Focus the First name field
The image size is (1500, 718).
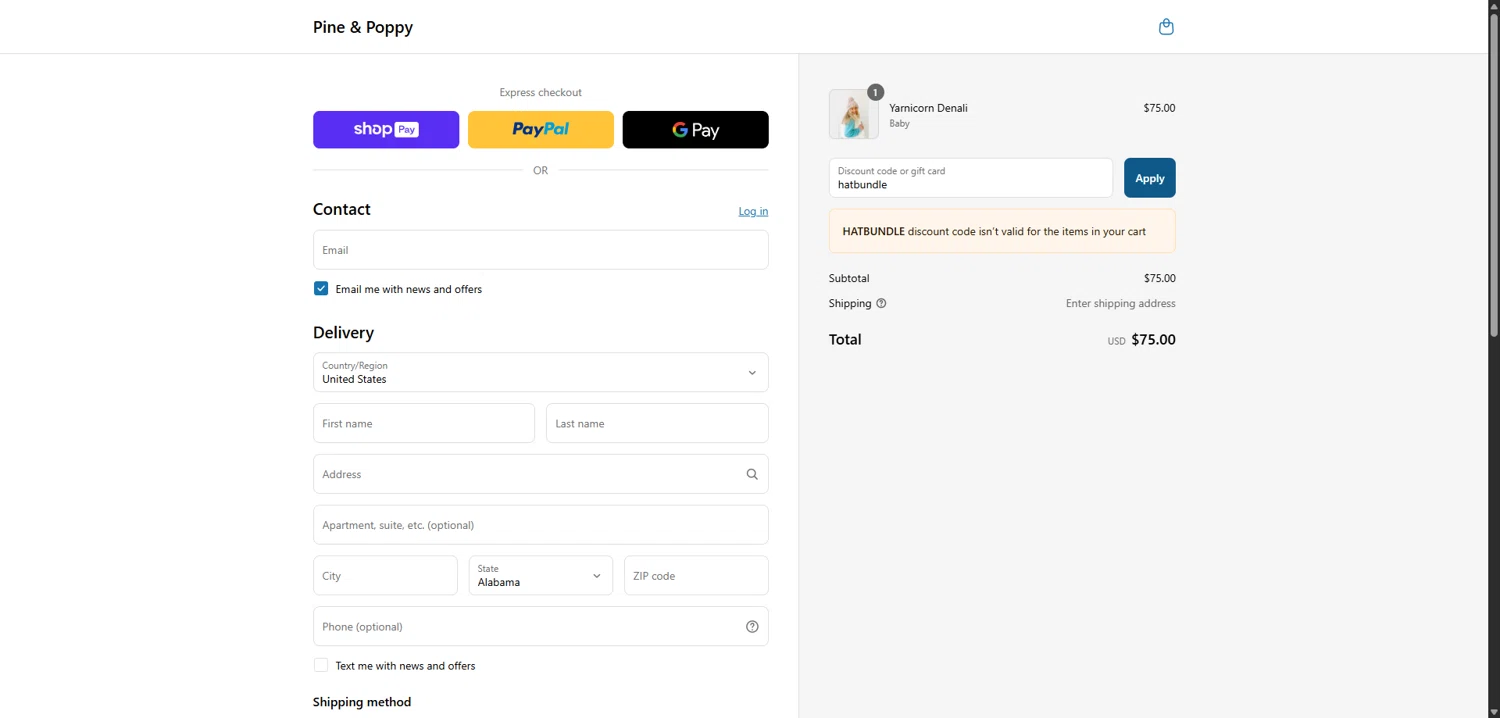[x=424, y=423]
